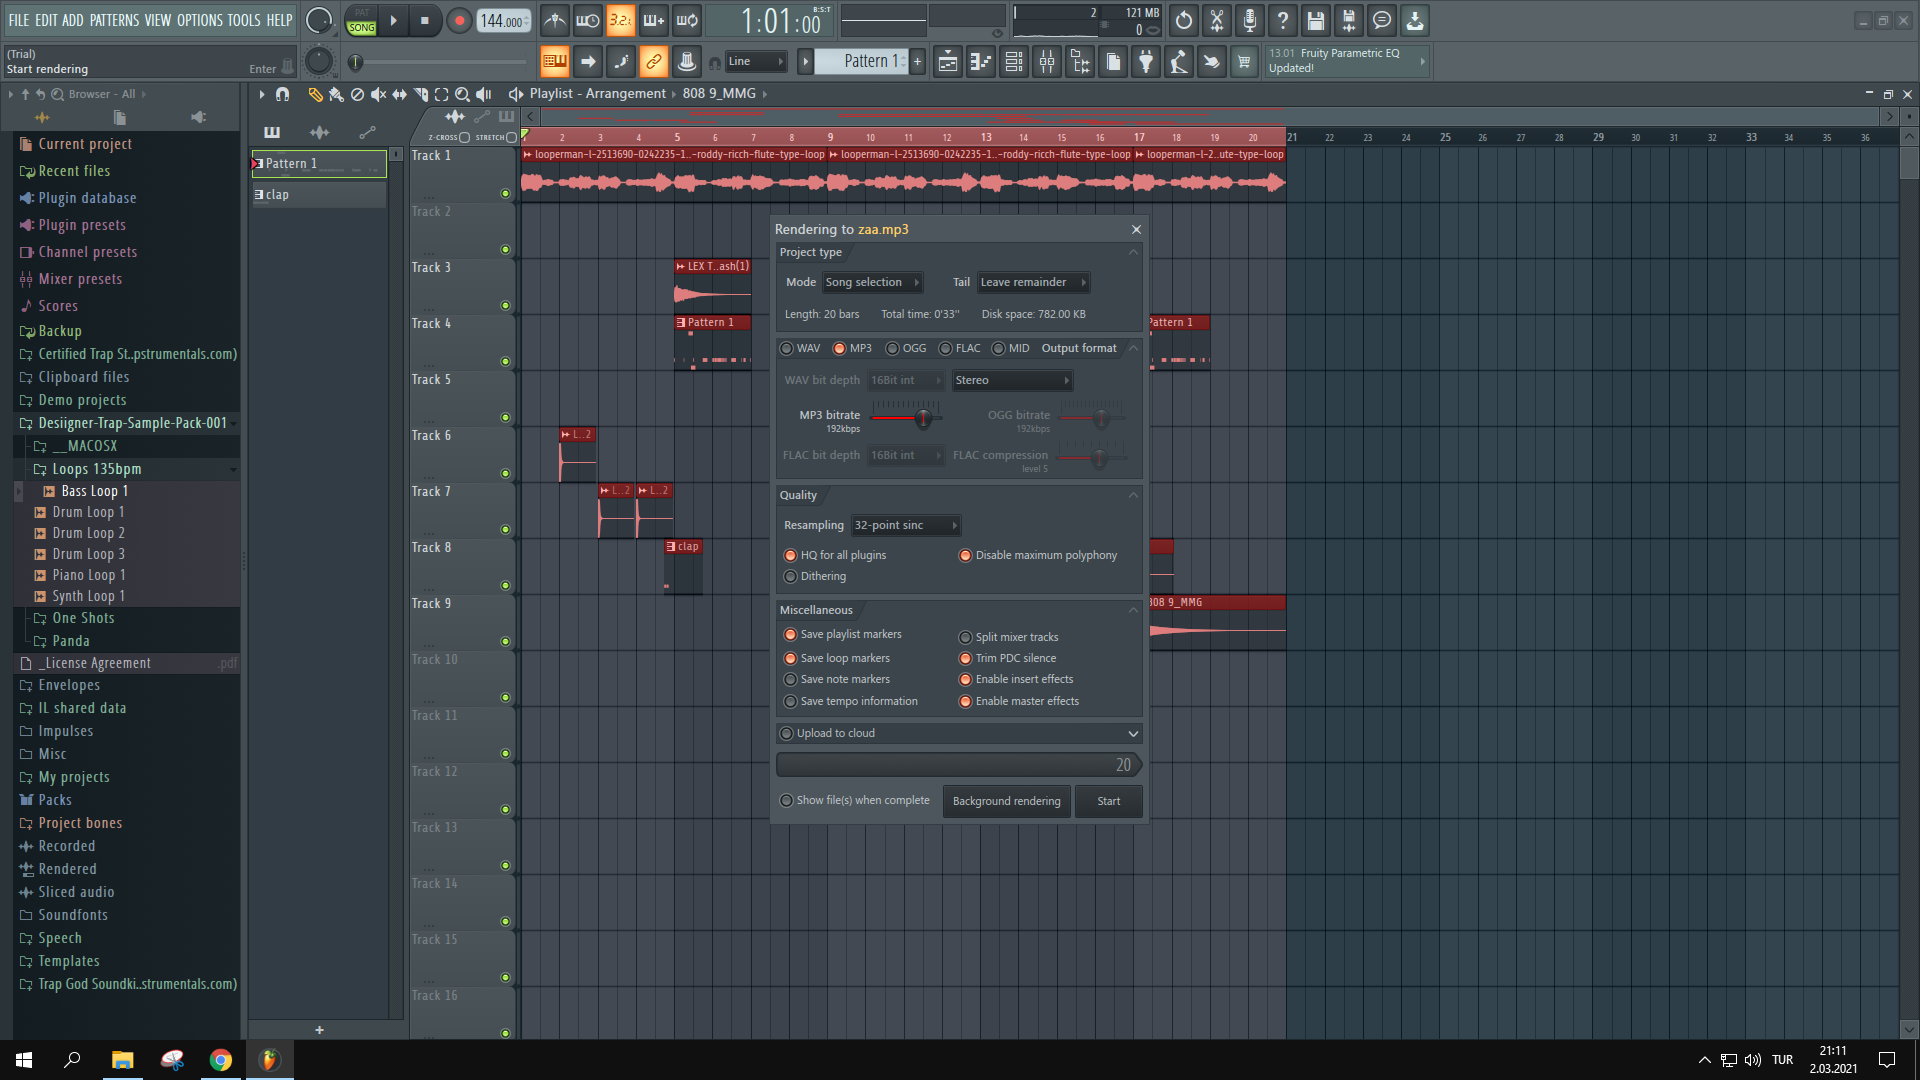The height and width of the screenshot is (1080, 1920).
Task: Open the TOOLS menu
Action: [x=244, y=20]
